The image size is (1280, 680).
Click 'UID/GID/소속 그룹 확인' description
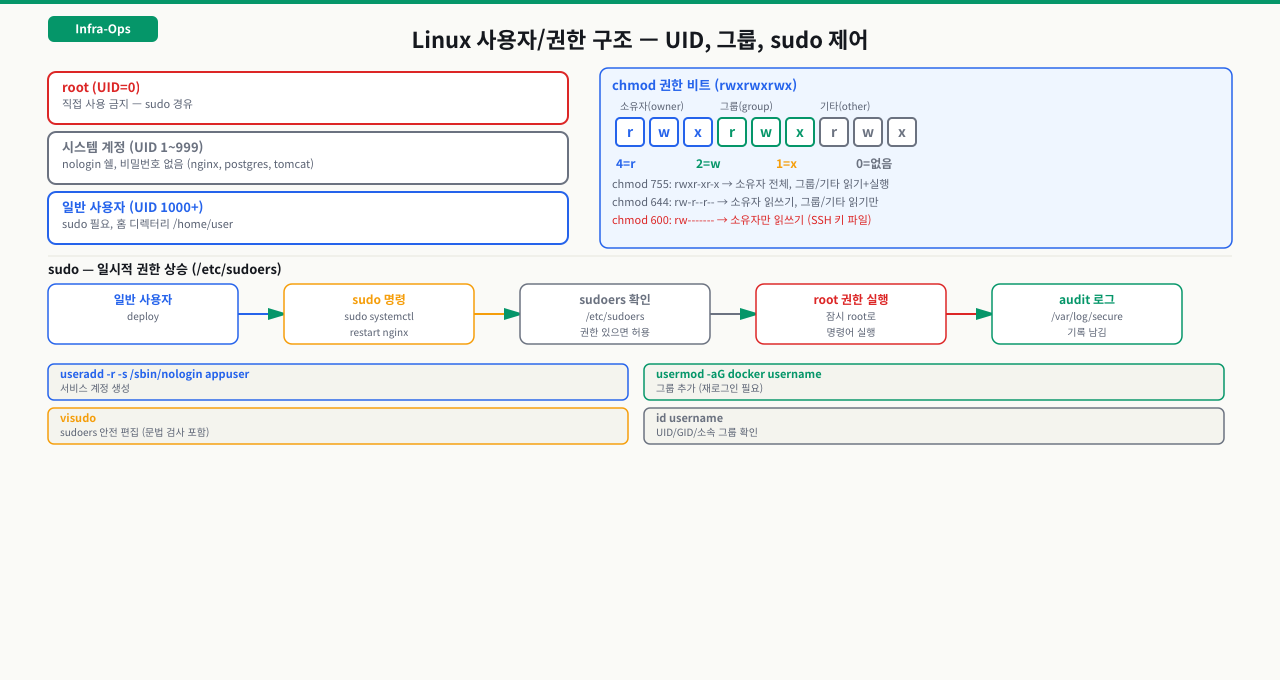(x=707, y=432)
